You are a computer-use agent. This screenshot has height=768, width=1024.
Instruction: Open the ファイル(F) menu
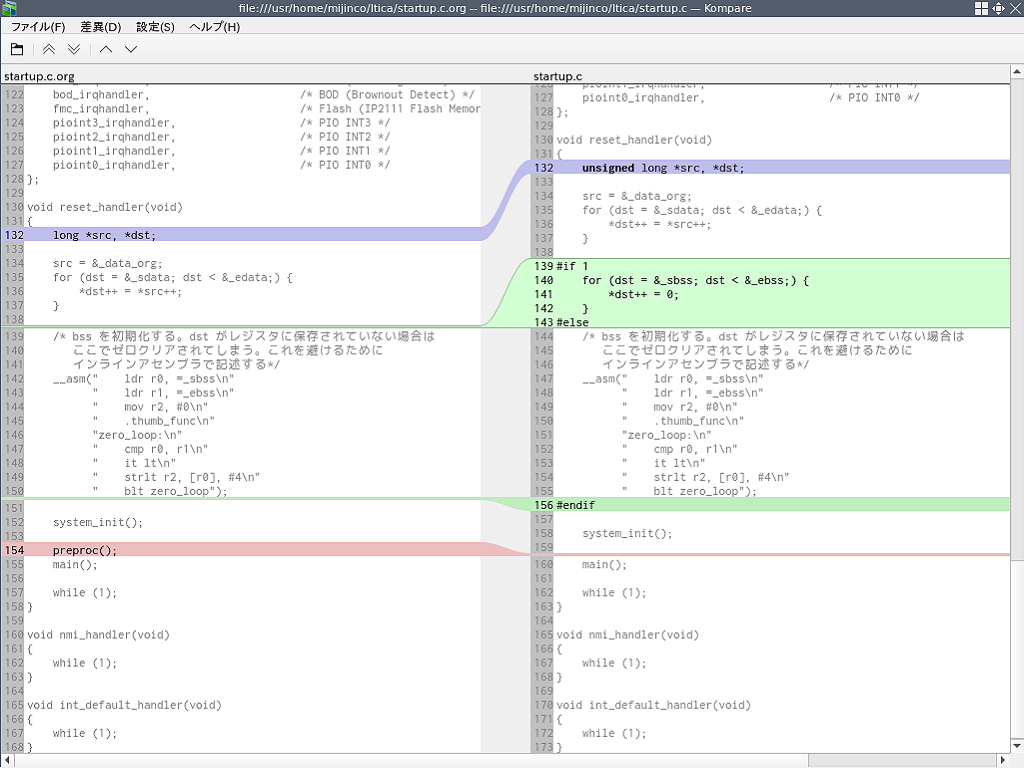[38, 27]
